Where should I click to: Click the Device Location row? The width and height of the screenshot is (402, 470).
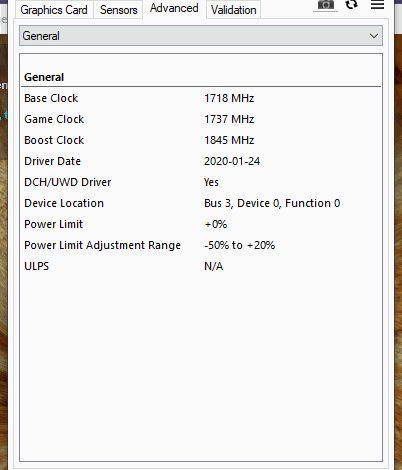tap(201, 203)
